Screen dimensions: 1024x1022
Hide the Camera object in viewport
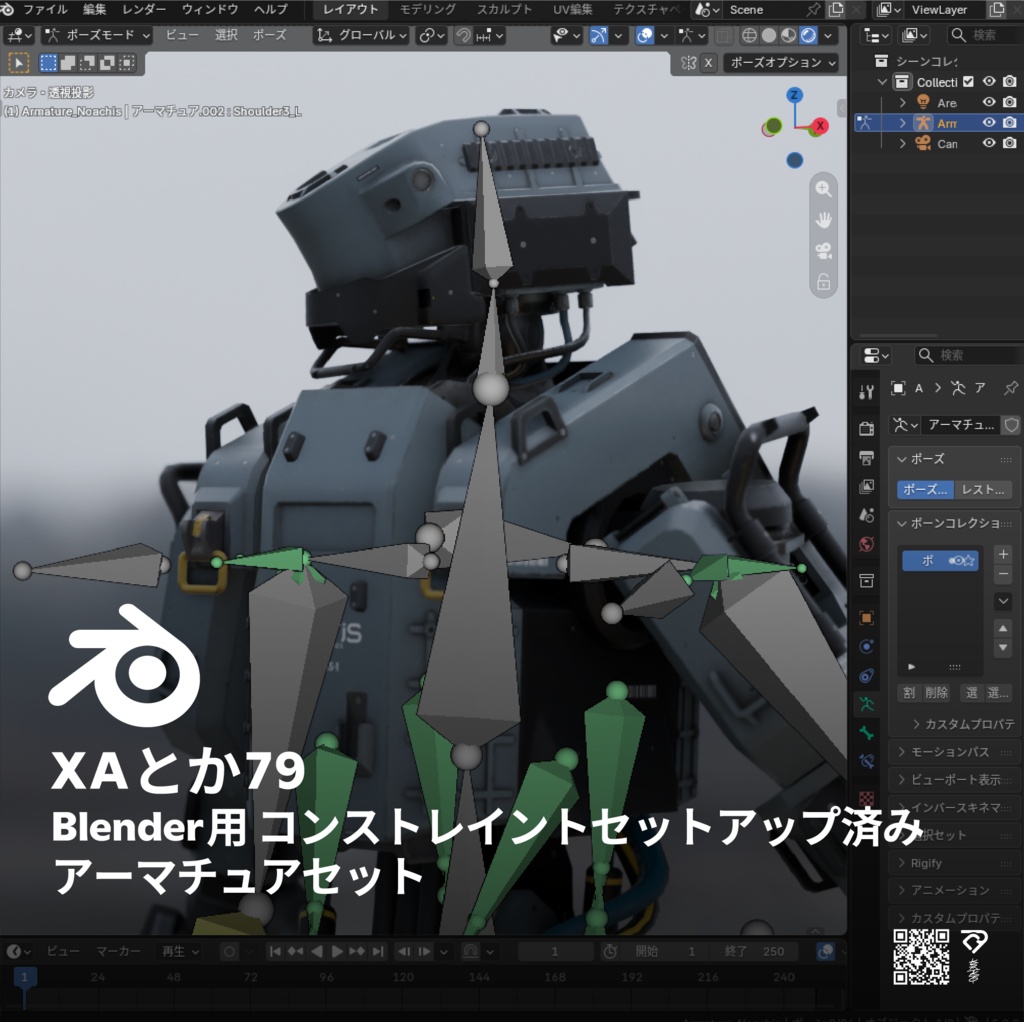989,143
